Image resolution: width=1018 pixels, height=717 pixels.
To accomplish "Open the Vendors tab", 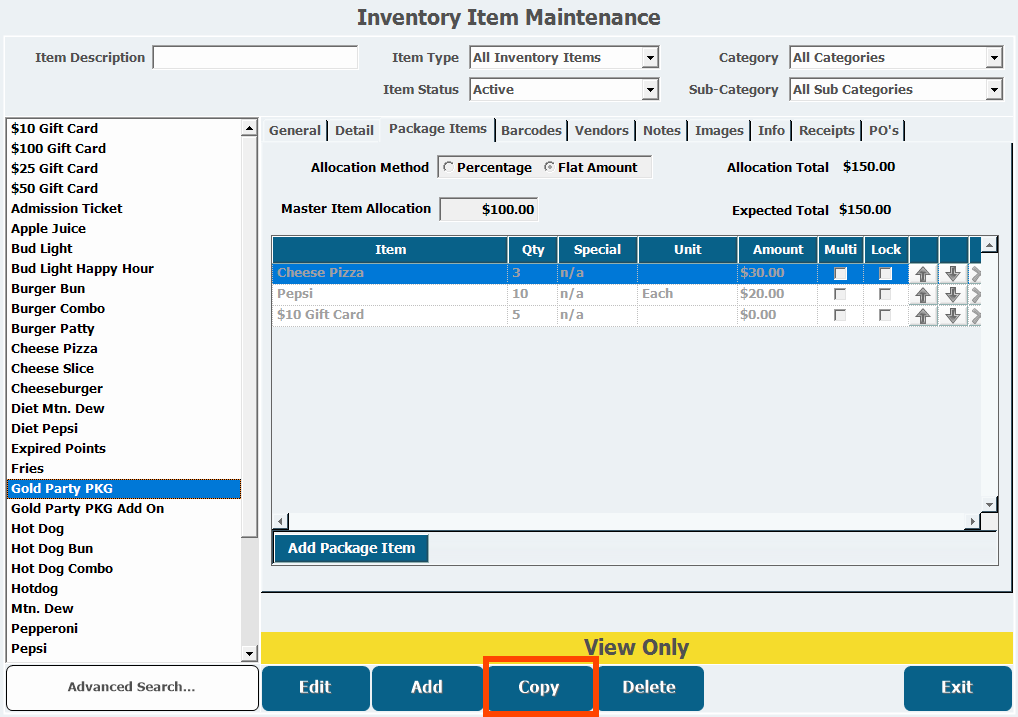I will coord(601,131).
